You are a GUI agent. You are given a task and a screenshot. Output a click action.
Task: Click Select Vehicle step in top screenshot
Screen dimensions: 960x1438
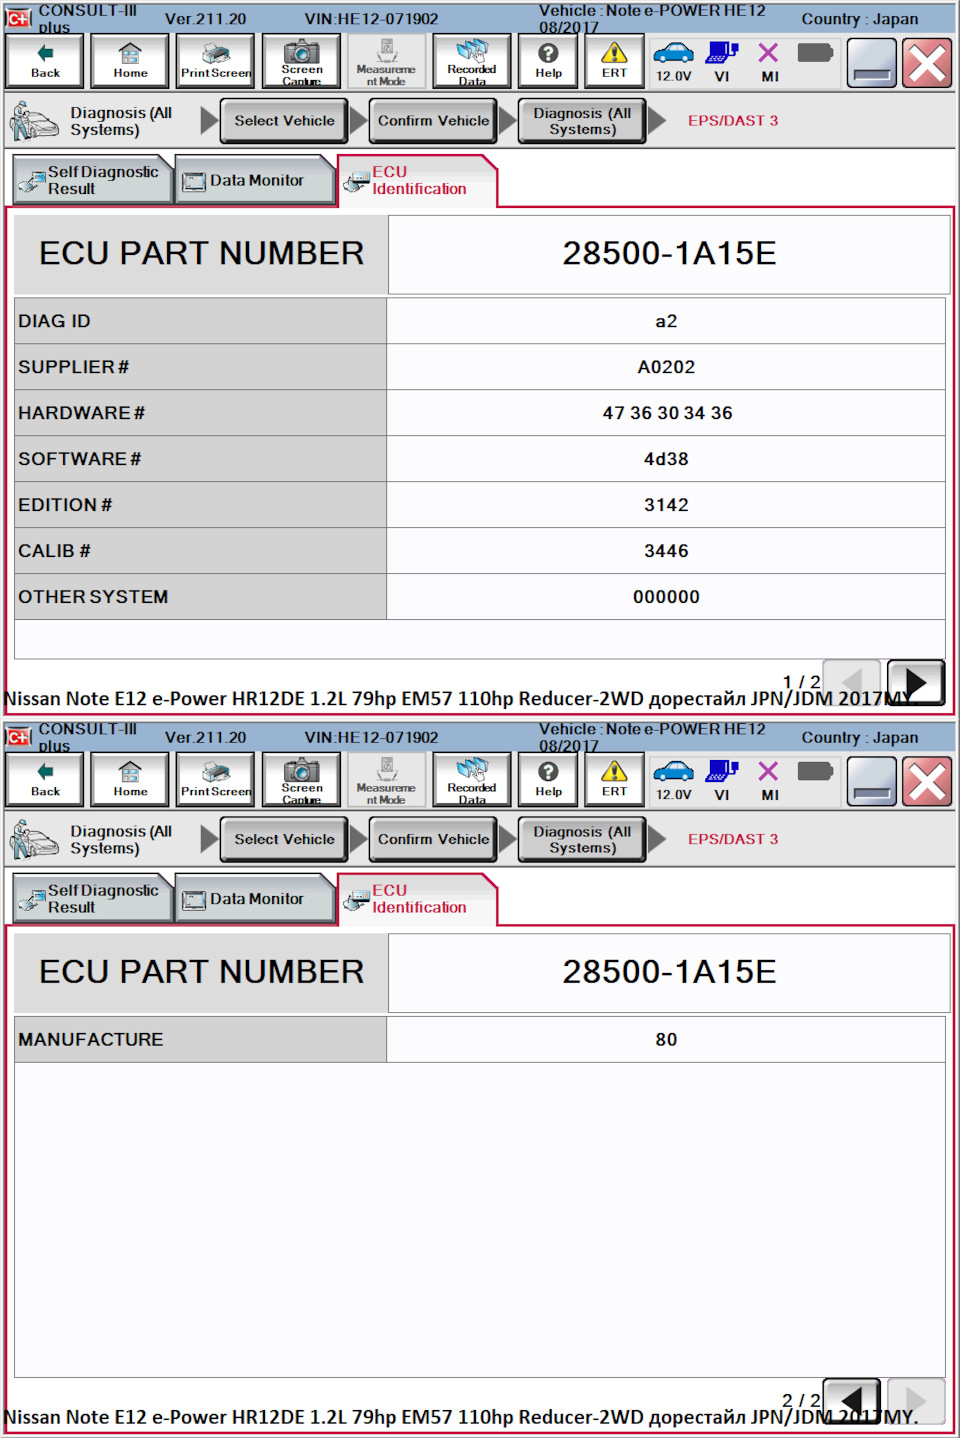pos(284,121)
